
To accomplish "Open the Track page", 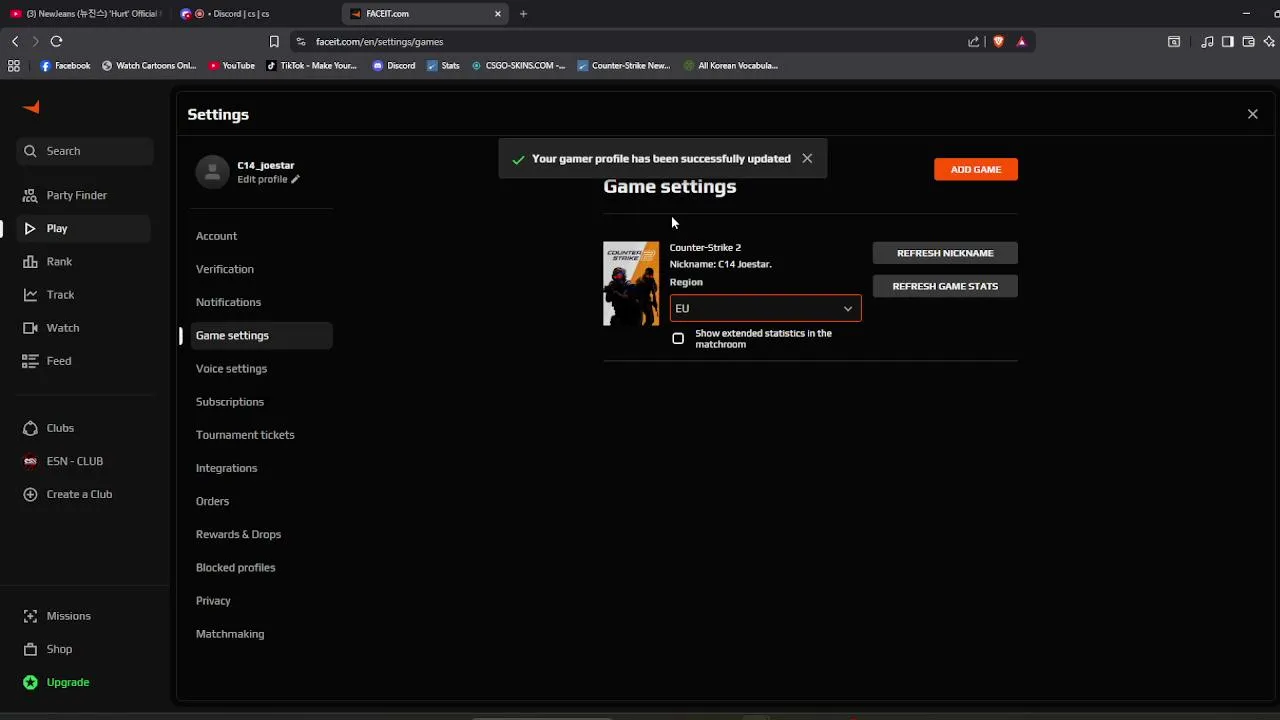I will point(60,294).
